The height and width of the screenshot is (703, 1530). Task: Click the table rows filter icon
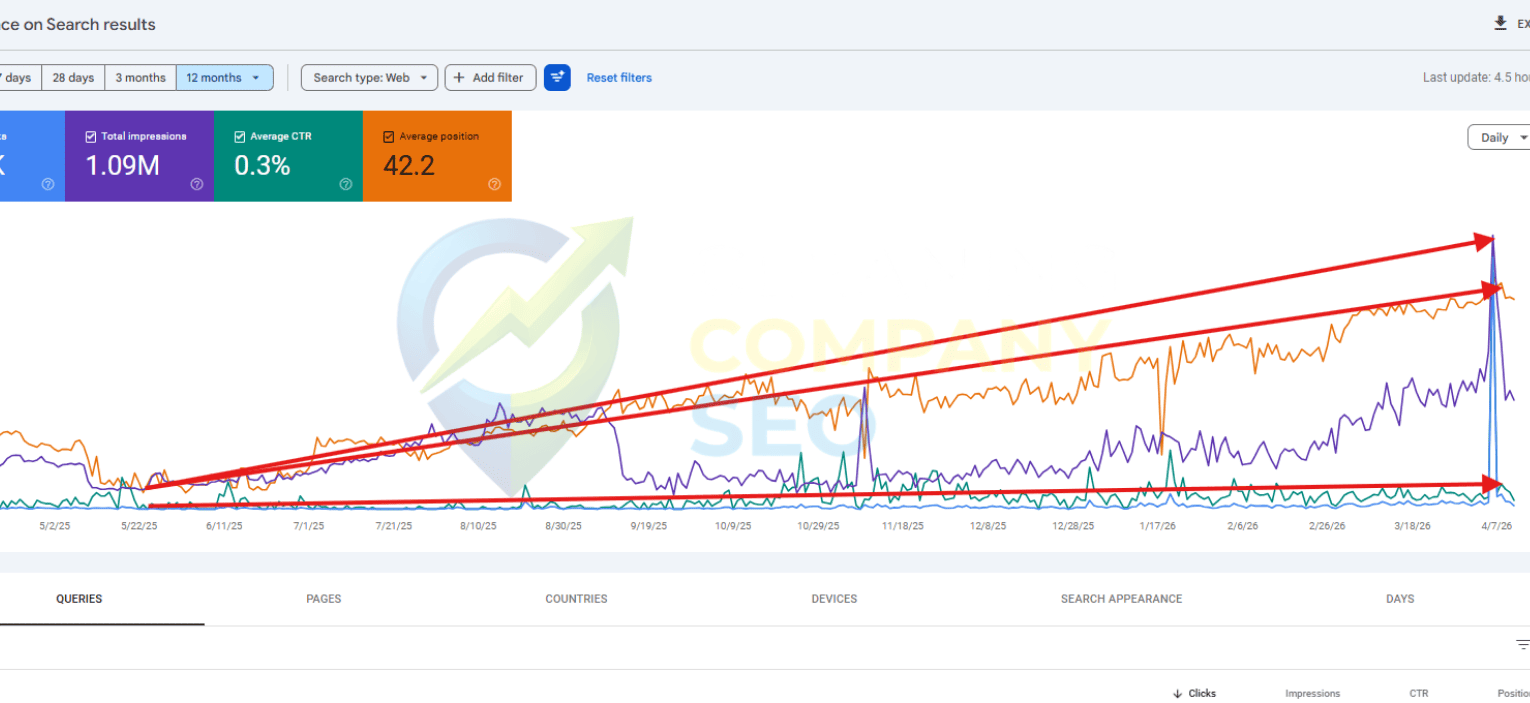click(x=1522, y=645)
